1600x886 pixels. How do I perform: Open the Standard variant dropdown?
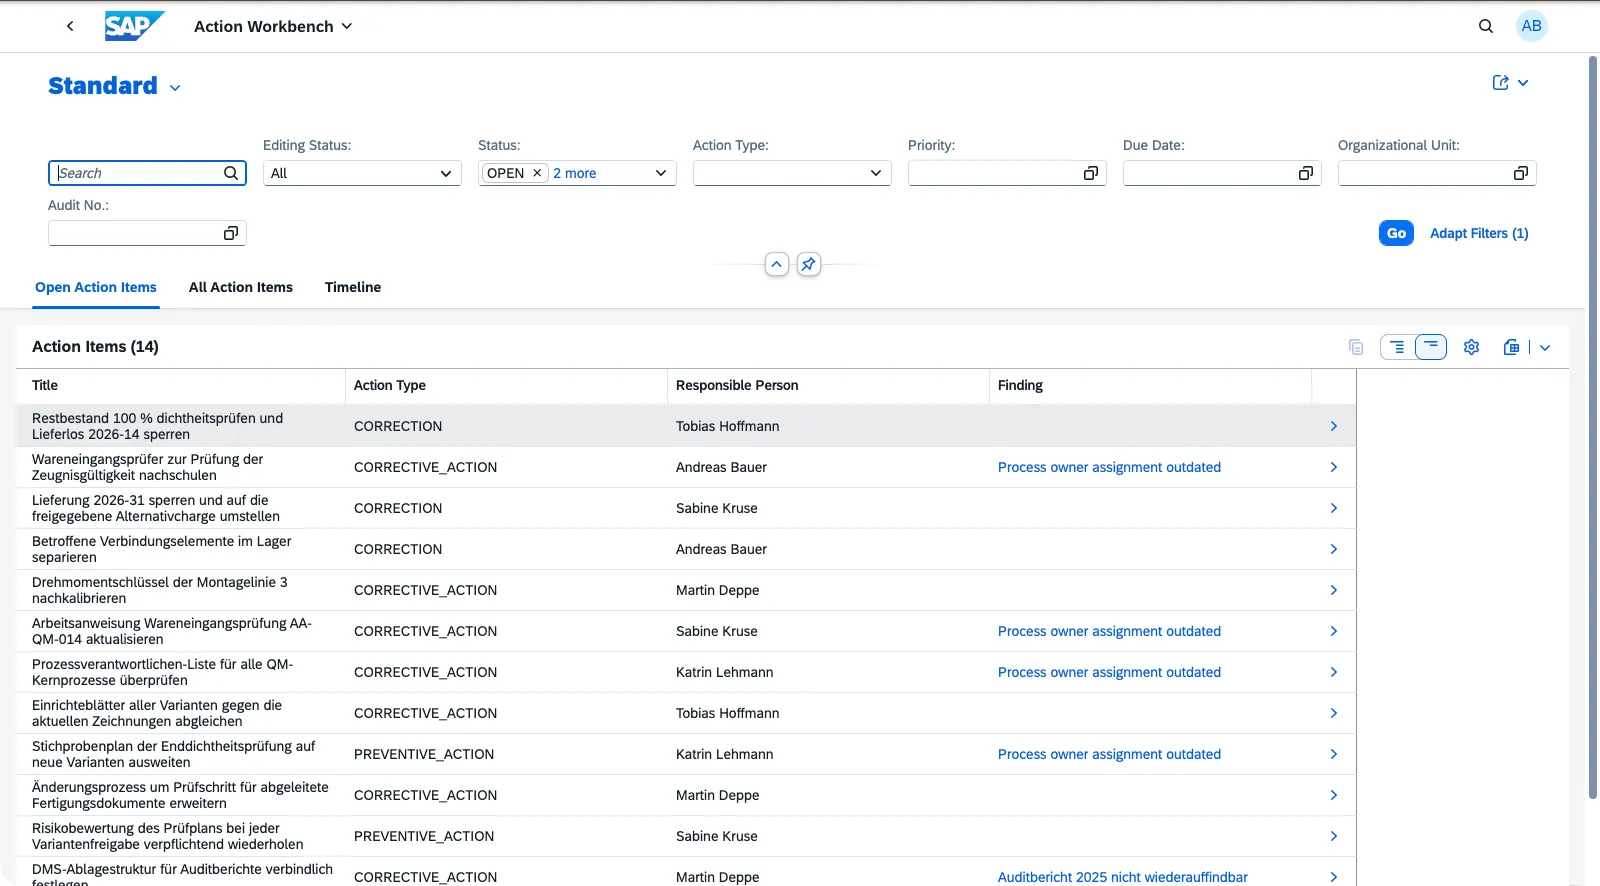click(x=175, y=88)
